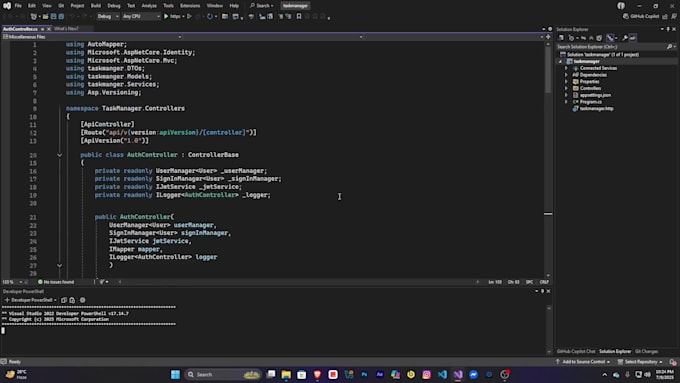Open GitHub Copilot button
The height and width of the screenshot is (383, 680).
point(641,16)
